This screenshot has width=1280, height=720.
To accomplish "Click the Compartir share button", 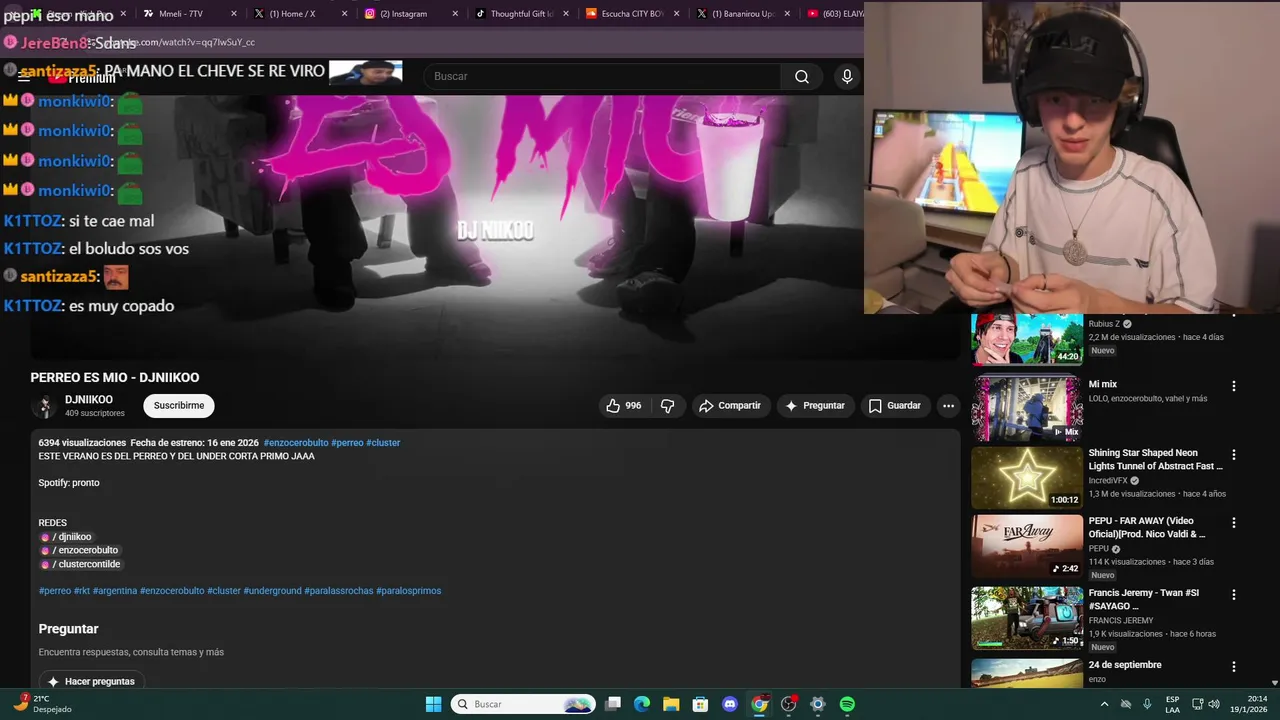I will tap(730, 406).
